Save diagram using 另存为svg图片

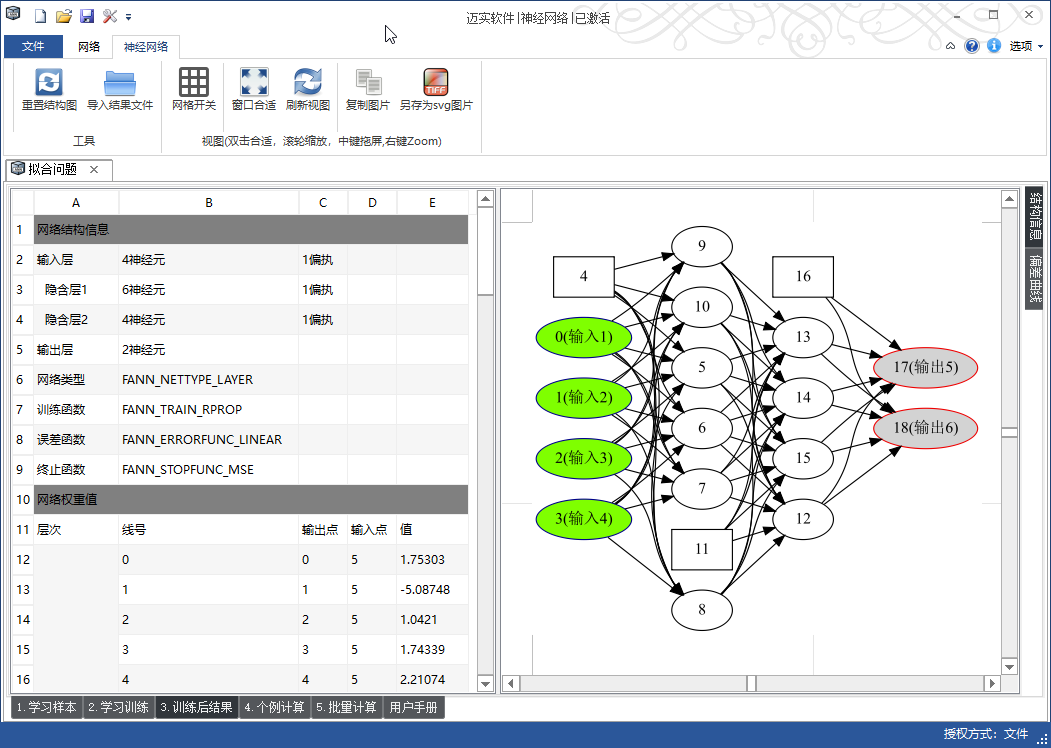coord(436,83)
